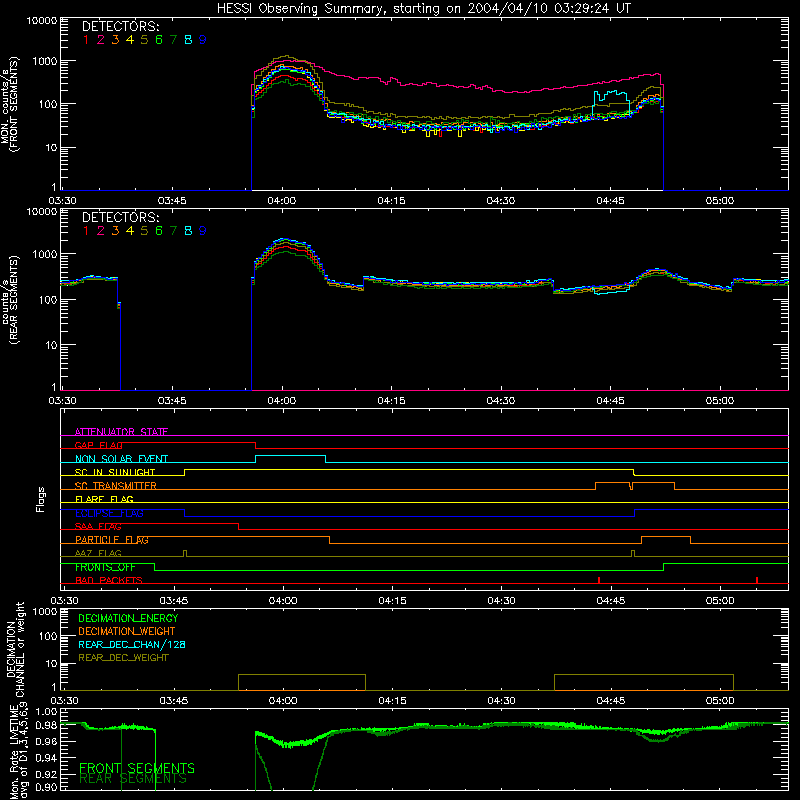Click the FRONTS_OFF flag label
This screenshot has height=800, width=800.
[x=105, y=567]
